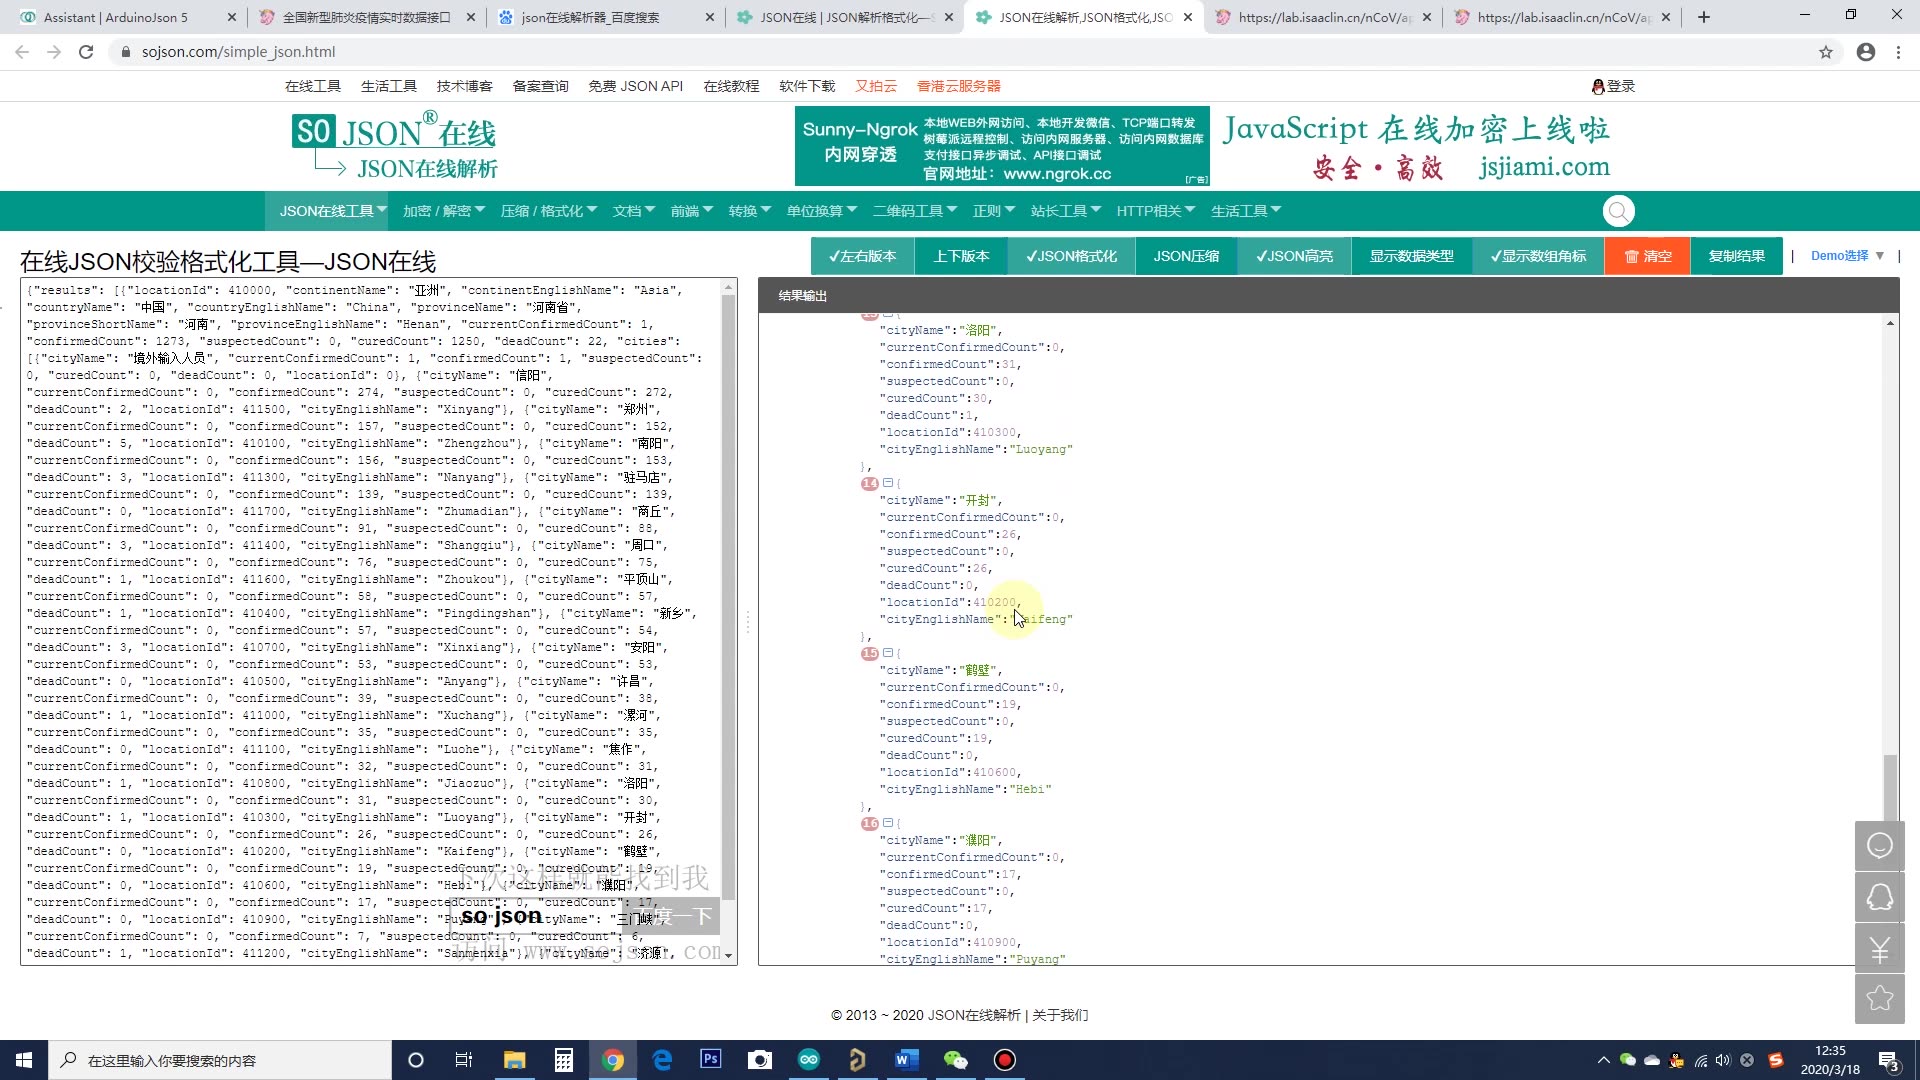The image size is (1920, 1080).
Task: Click the SO JSON site logo
Action: pos(394,146)
